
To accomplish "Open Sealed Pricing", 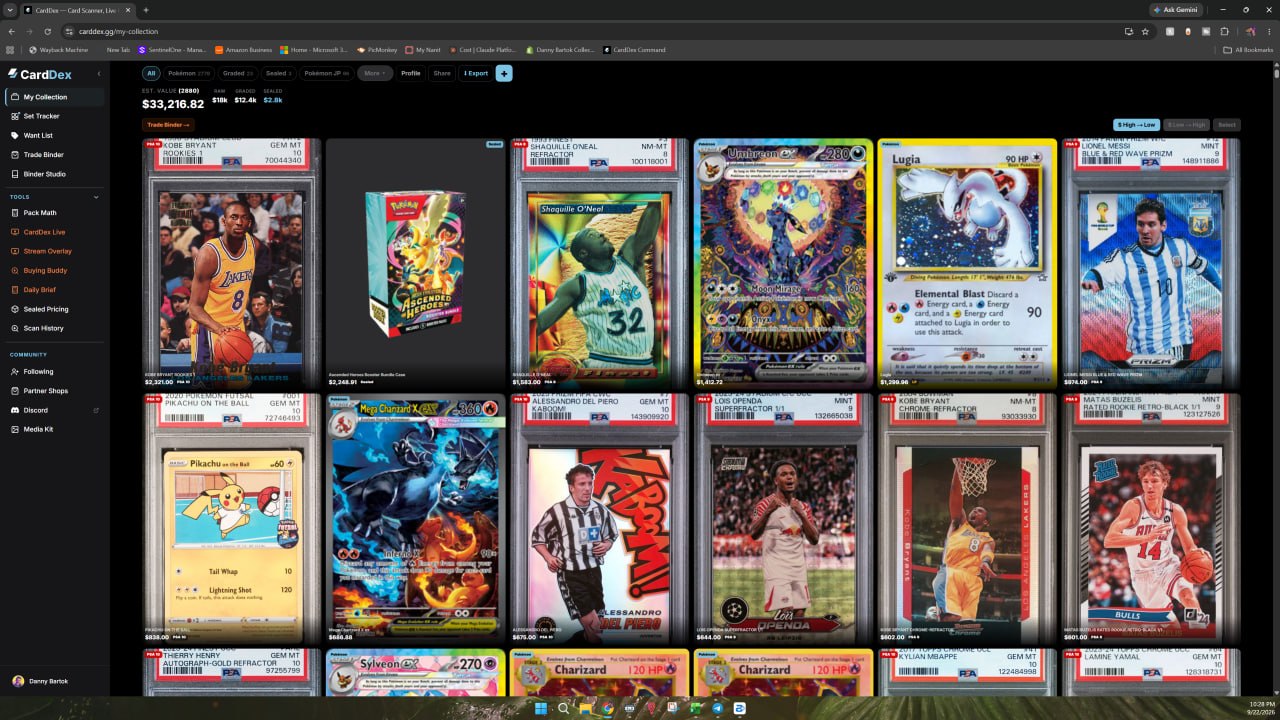I will 54,309.
